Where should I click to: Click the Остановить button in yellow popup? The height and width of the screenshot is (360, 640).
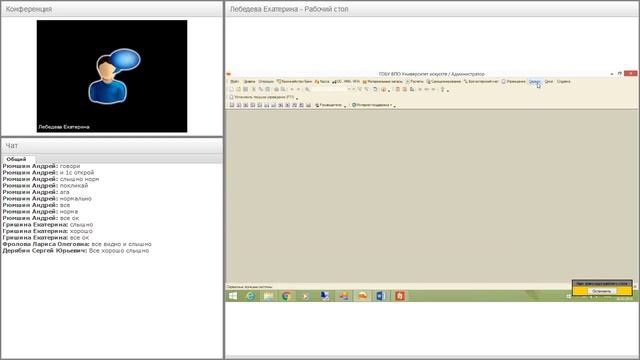pos(602,291)
